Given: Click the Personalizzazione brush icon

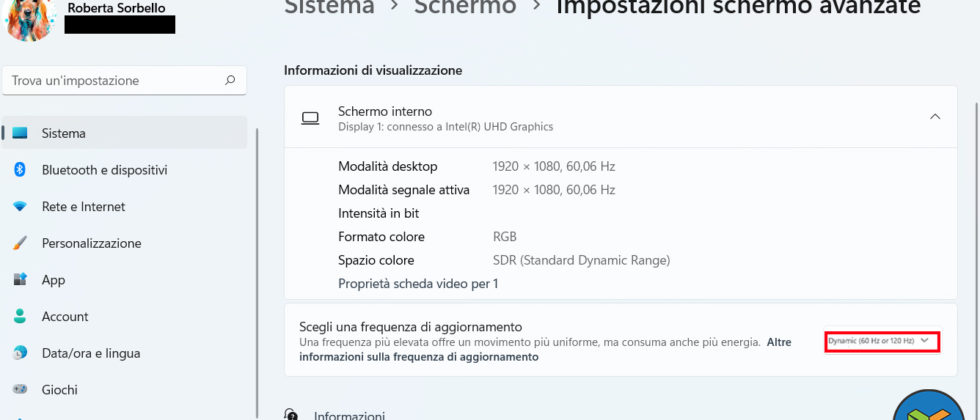Looking at the screenshot, I should [x=19, y=243].
